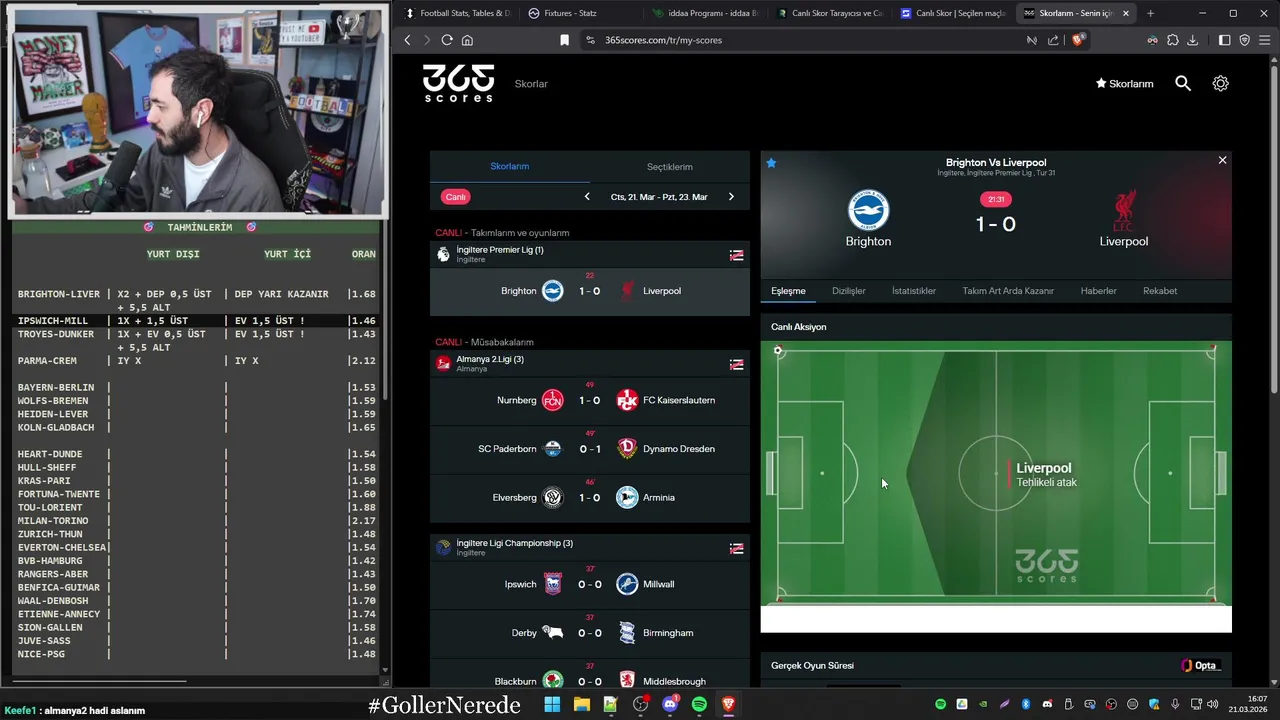Toggle favorite star on Brighton Vs Liverpool panel

click(x=771, y=163)
